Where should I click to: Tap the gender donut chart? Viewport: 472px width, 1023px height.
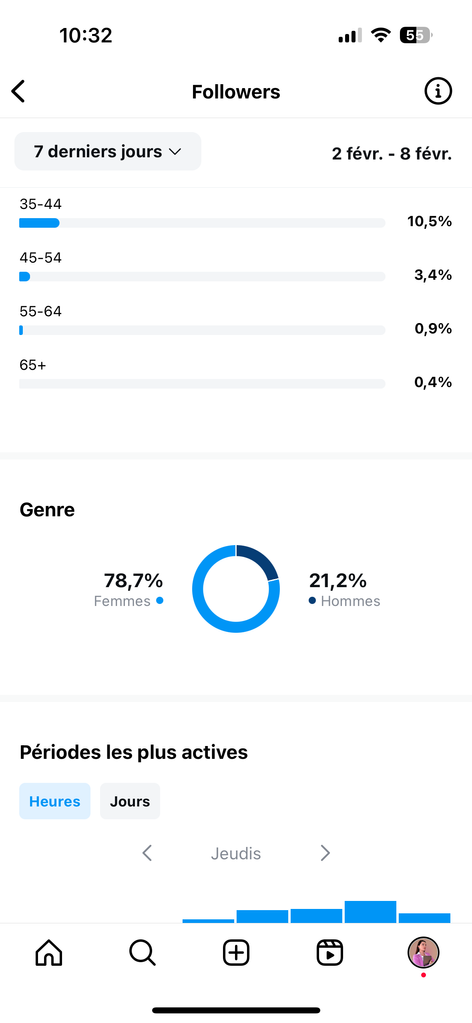(236, 588)
